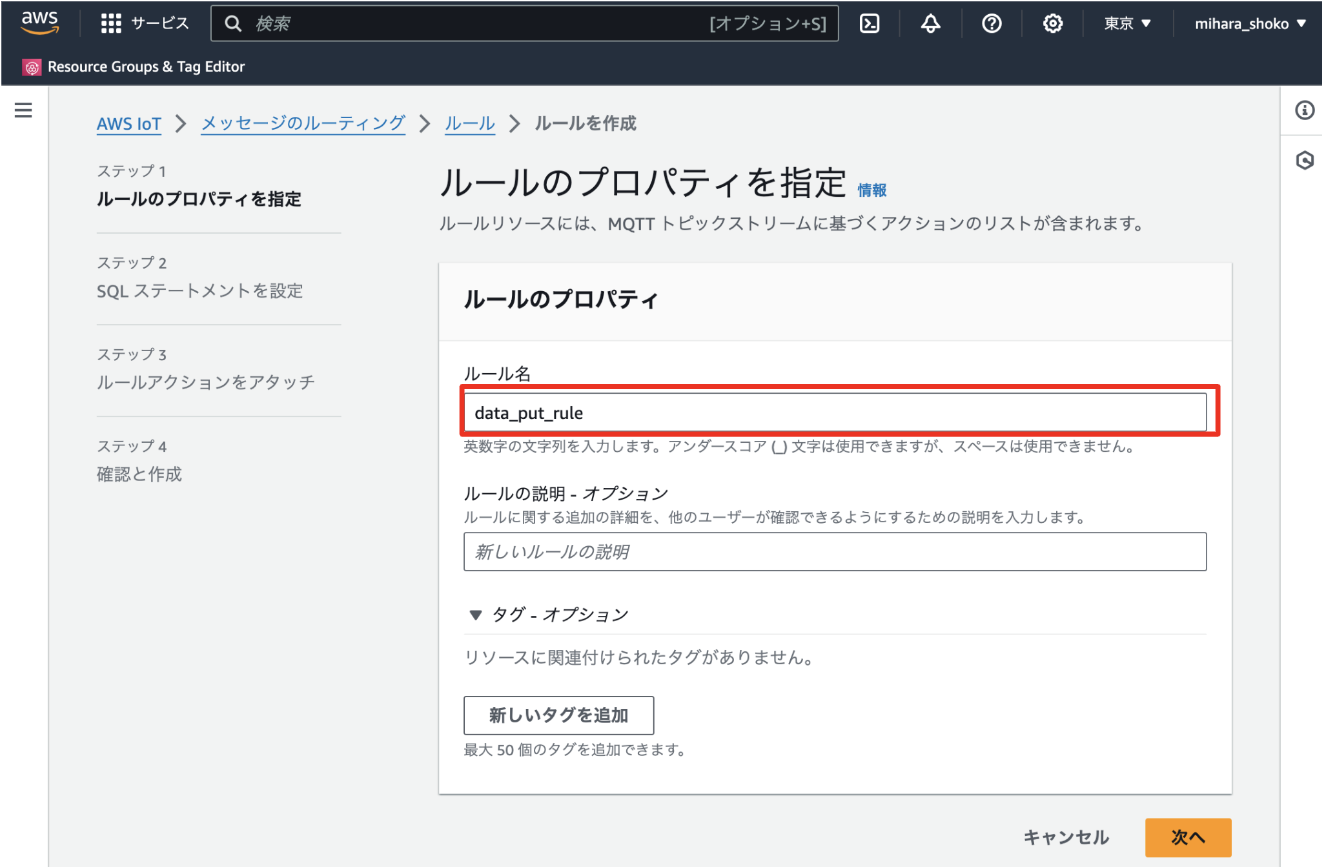Screen dimensions: 1322x868
Task: Click 新しいタグを追加 to add a tag
Action: pos(558,715)
